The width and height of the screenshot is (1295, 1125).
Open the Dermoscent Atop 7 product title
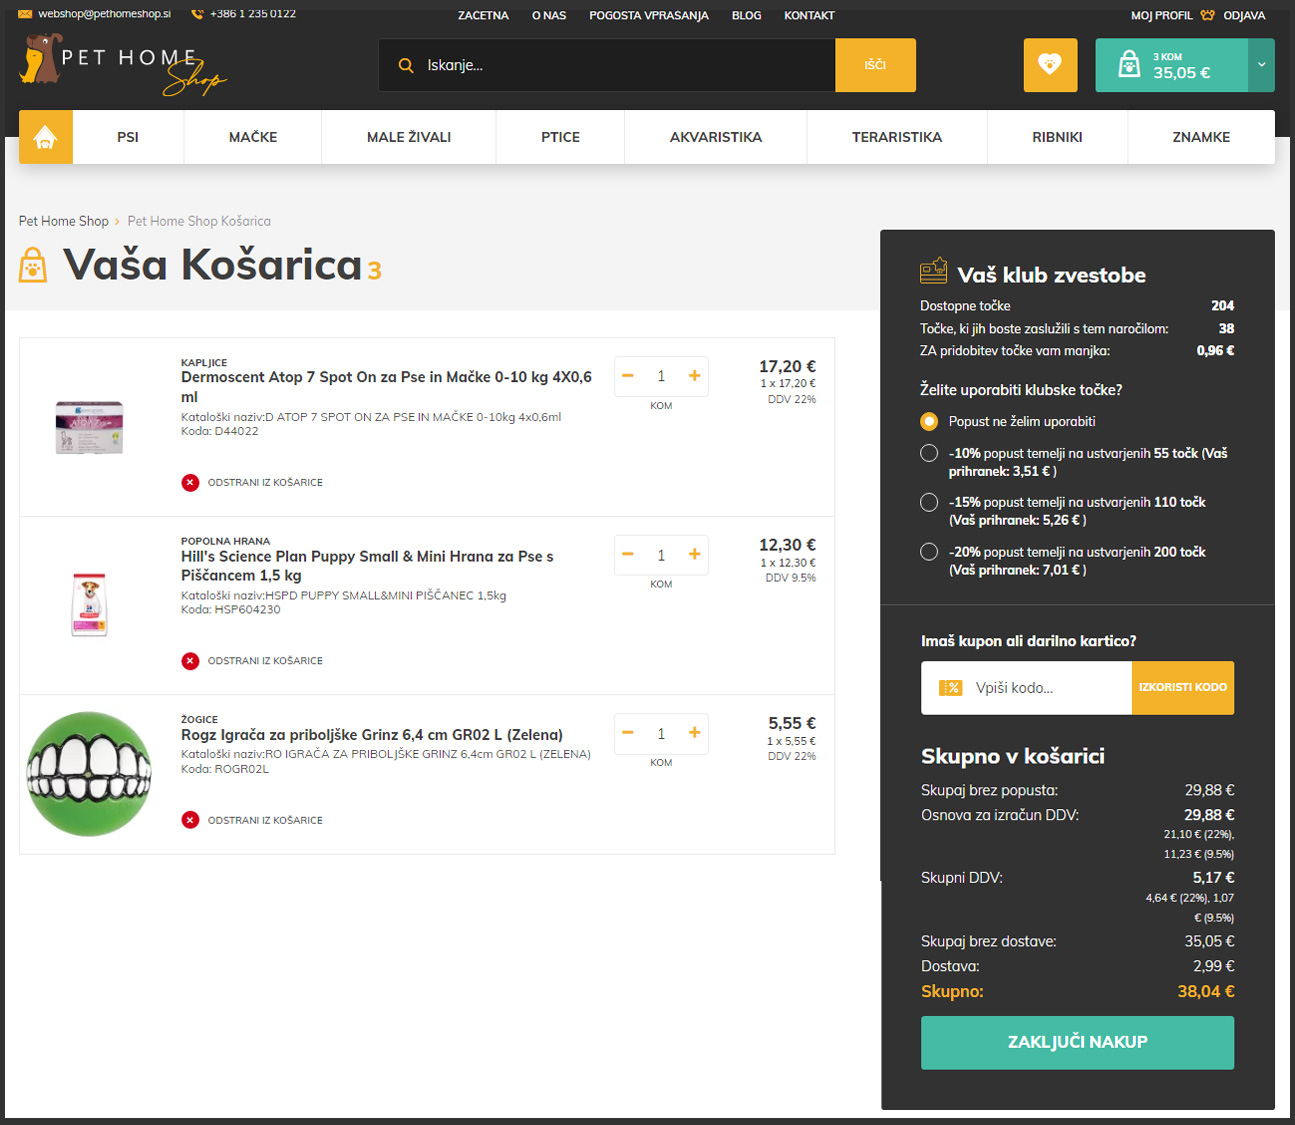click(386, 387)
